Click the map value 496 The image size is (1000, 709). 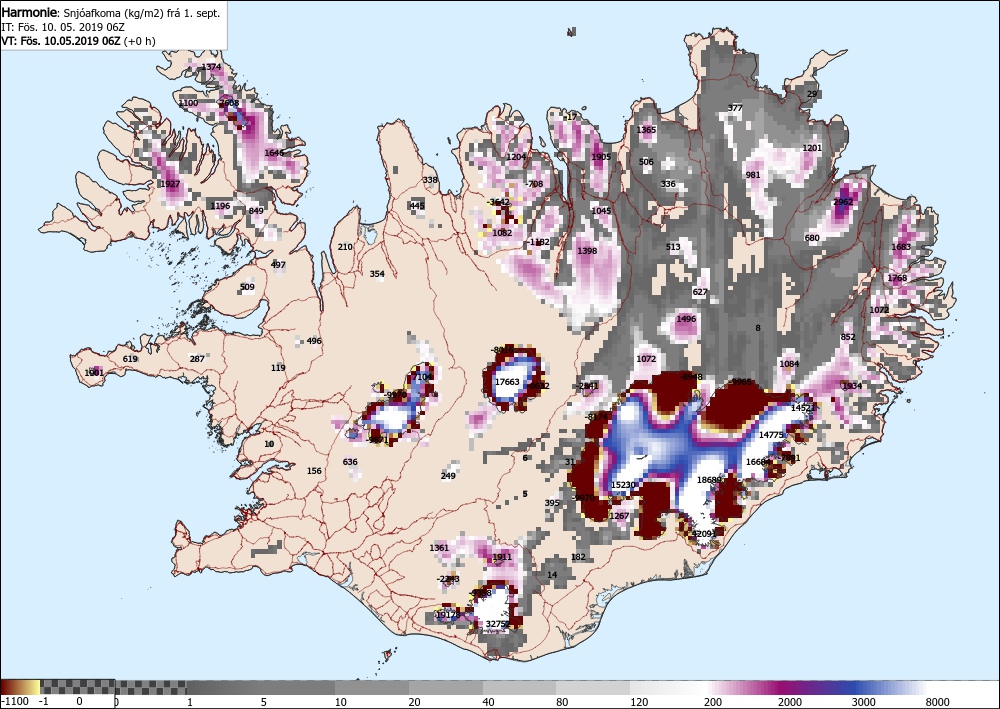(314, 340)
